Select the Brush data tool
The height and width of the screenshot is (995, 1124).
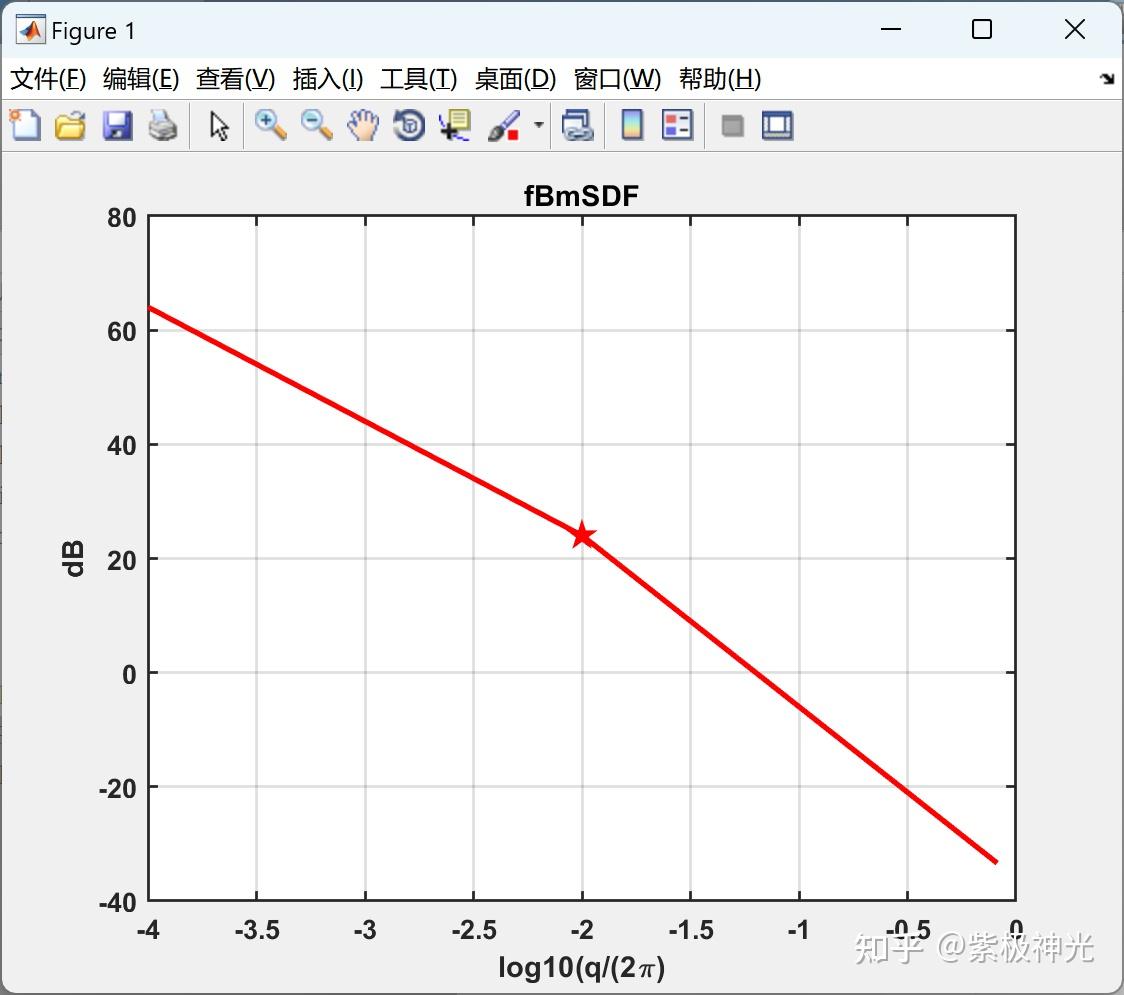click(x=504, y=126)
